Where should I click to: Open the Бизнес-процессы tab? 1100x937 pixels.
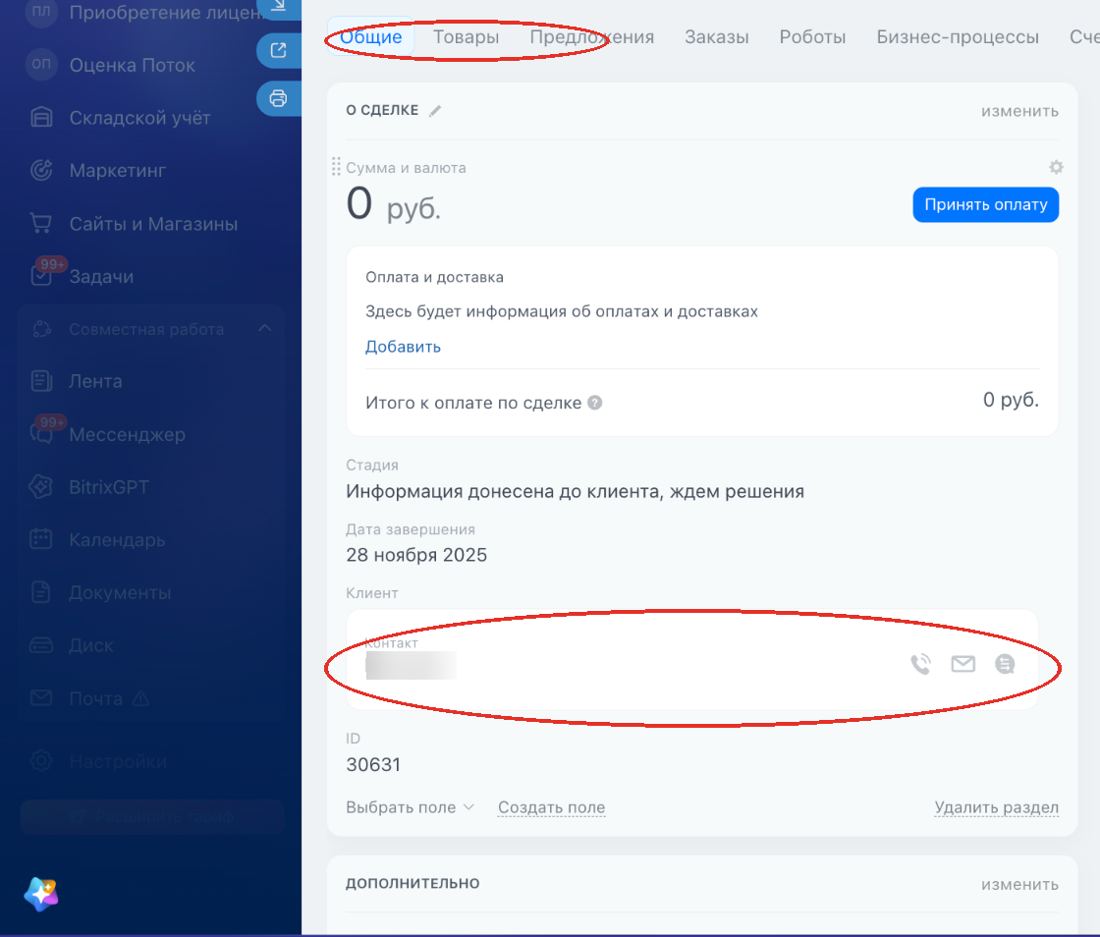[x=958, y=36]
